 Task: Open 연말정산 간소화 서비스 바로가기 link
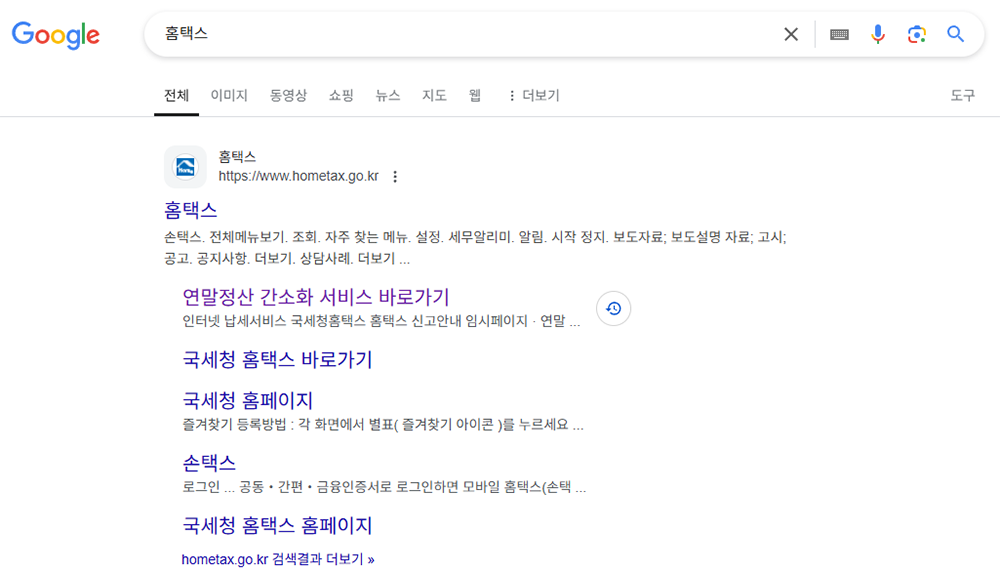316,297
